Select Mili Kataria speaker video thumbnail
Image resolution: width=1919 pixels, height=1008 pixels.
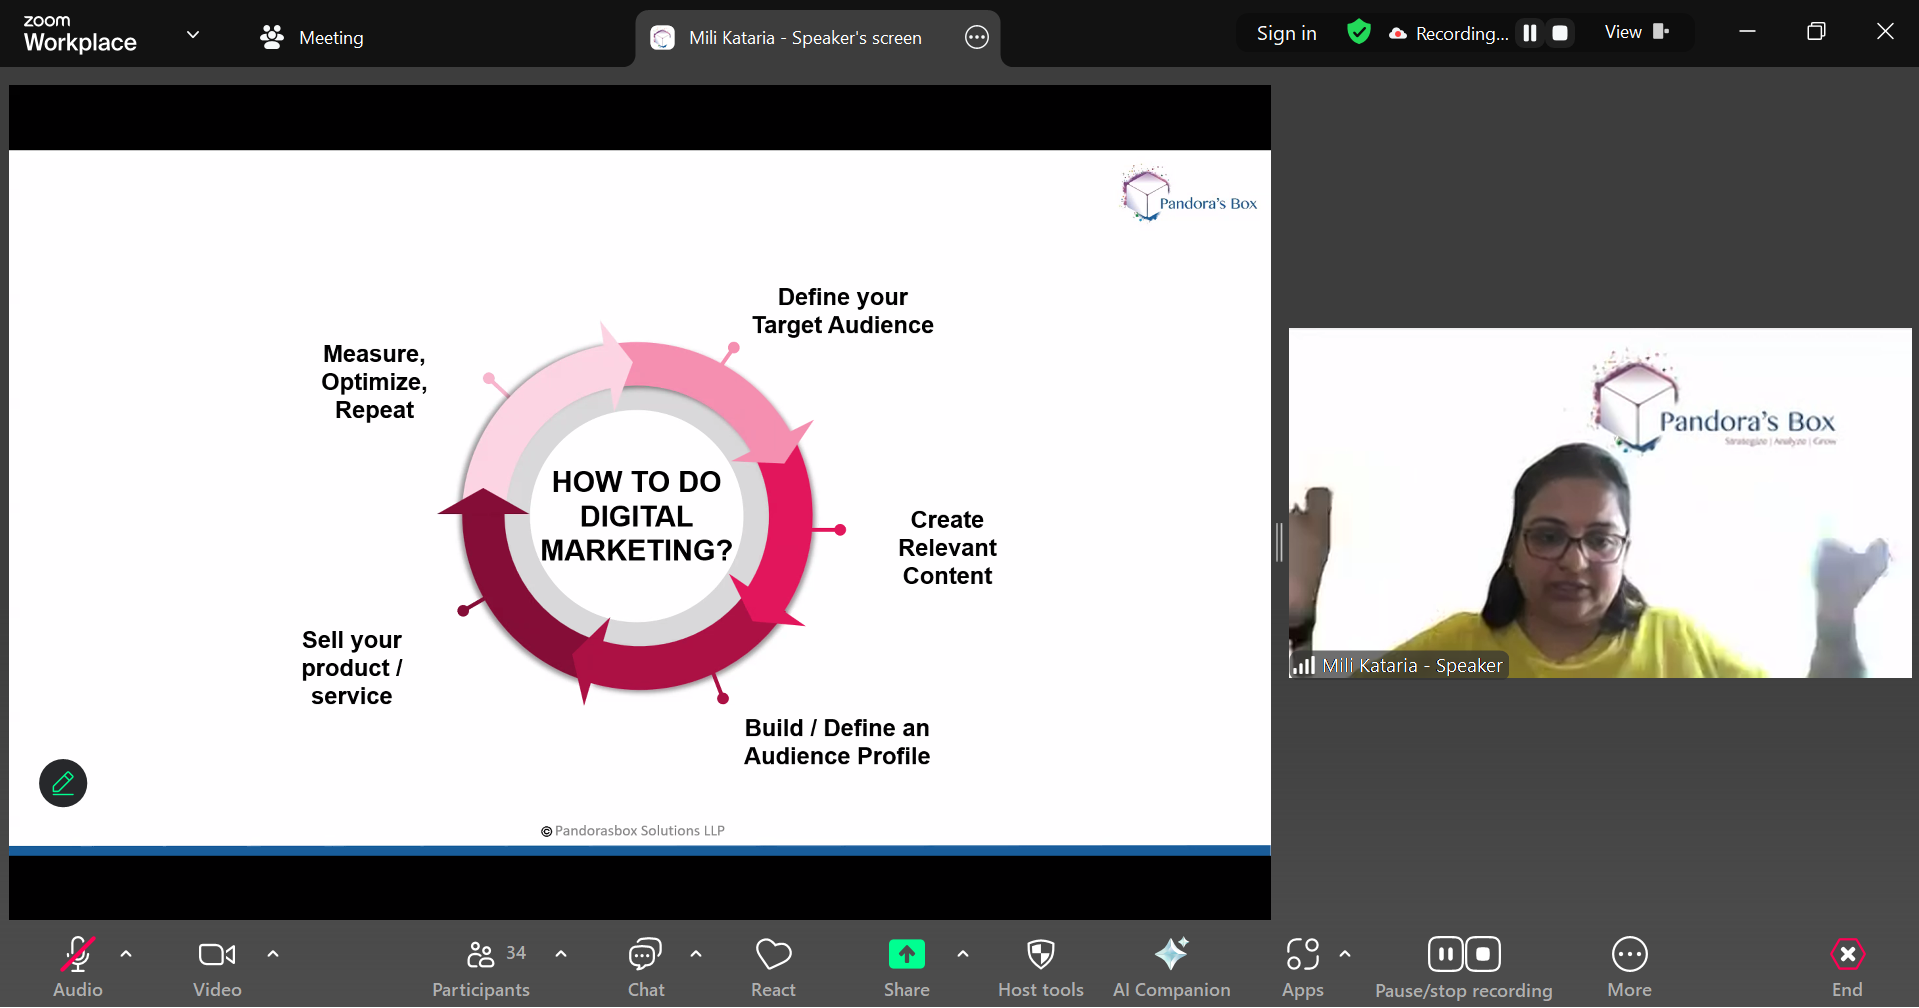click(x=1599, y=503)
